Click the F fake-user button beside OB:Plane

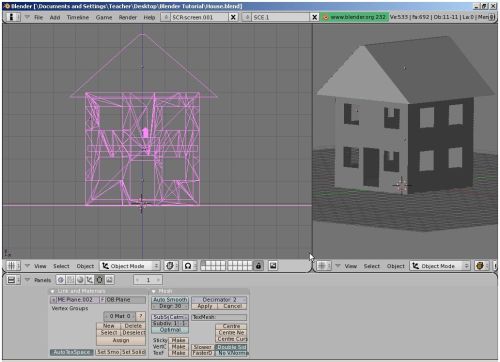tap(103, 300)
